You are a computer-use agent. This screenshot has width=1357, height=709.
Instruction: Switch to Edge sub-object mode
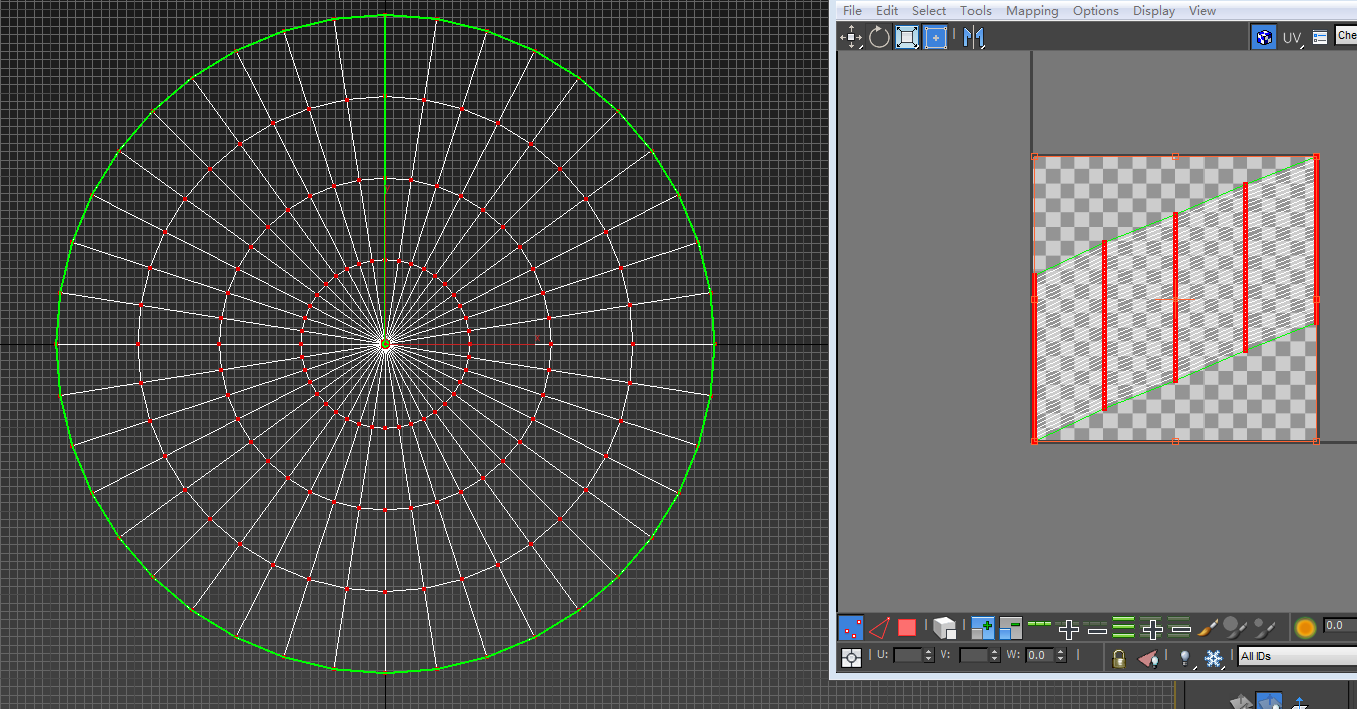coord(879,628)
